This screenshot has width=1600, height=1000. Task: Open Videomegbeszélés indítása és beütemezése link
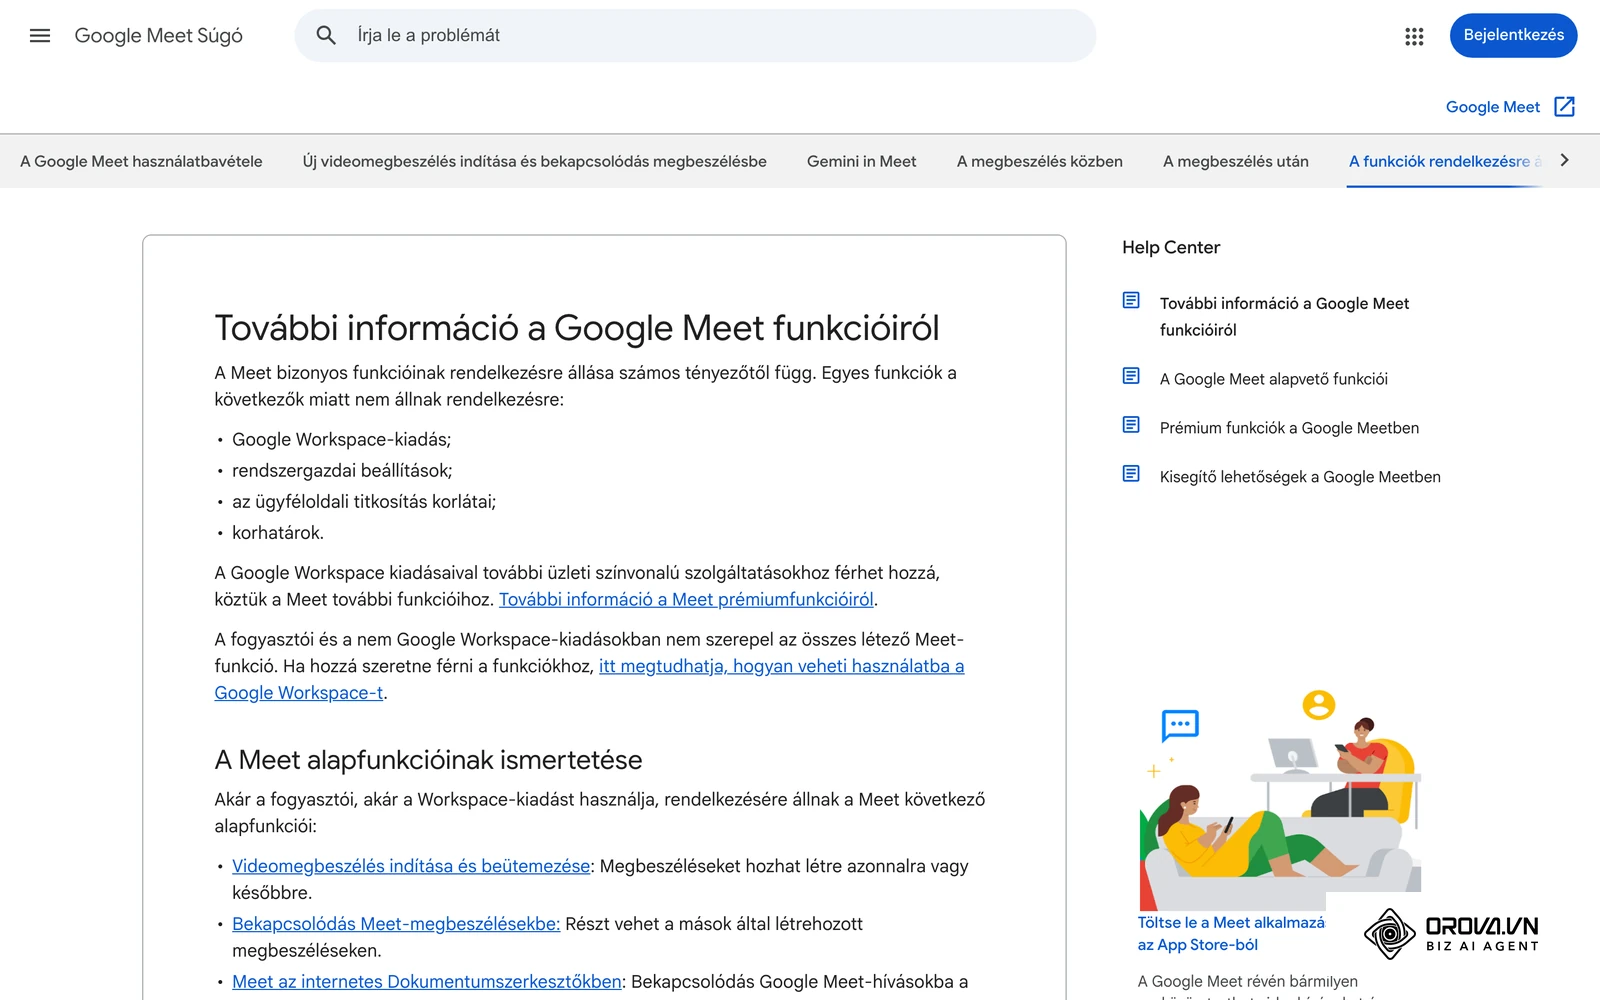click(x=411, y=866)
